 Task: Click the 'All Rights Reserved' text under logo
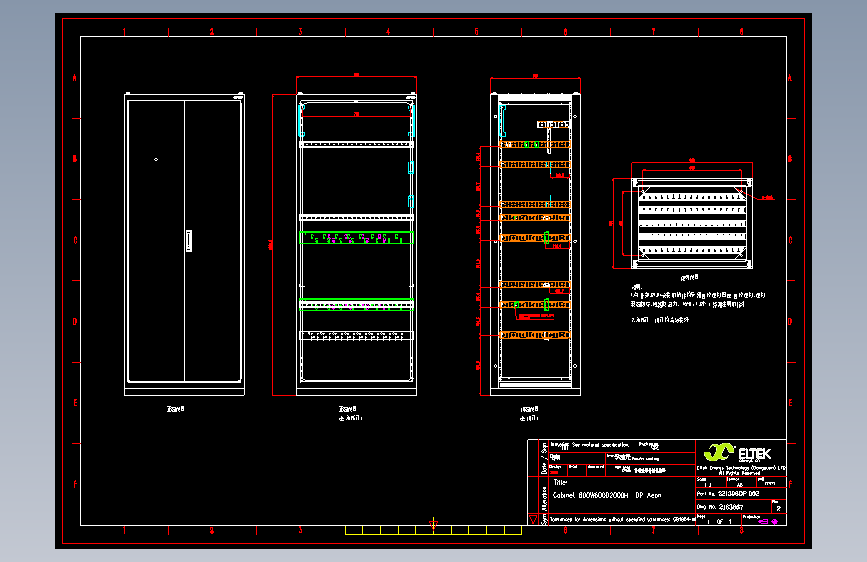coord(739,473)
